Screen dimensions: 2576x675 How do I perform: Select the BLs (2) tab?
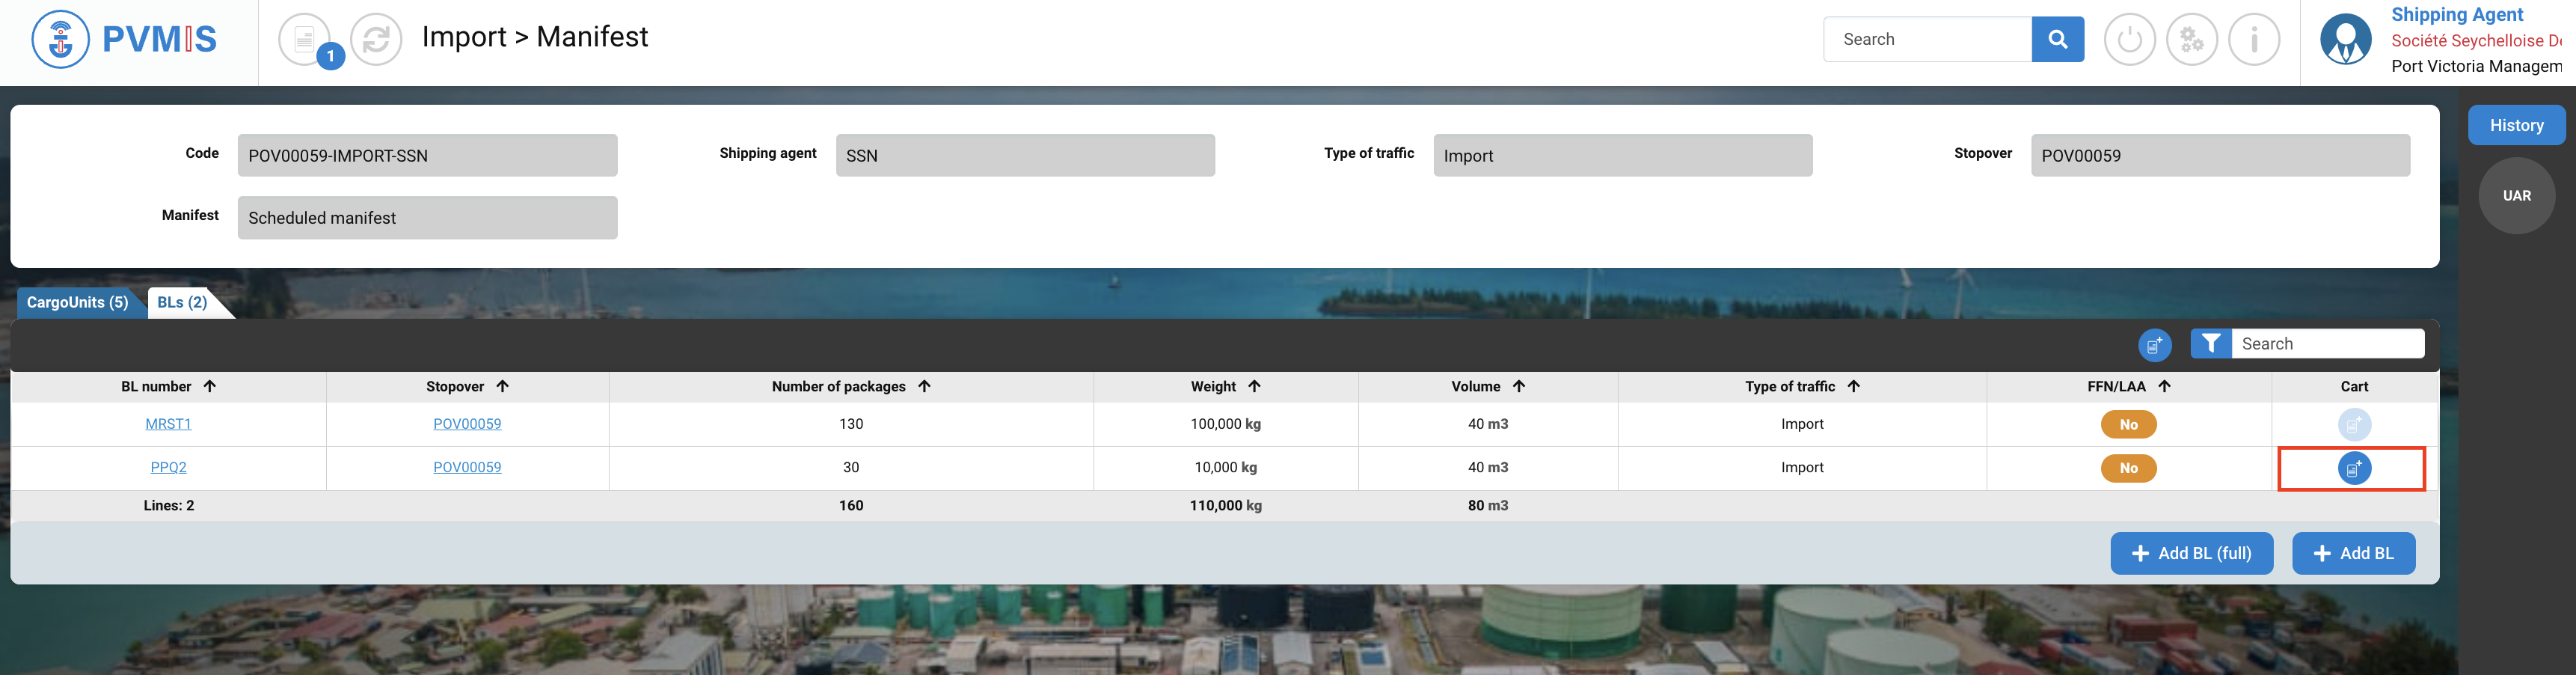click(182, 303)
